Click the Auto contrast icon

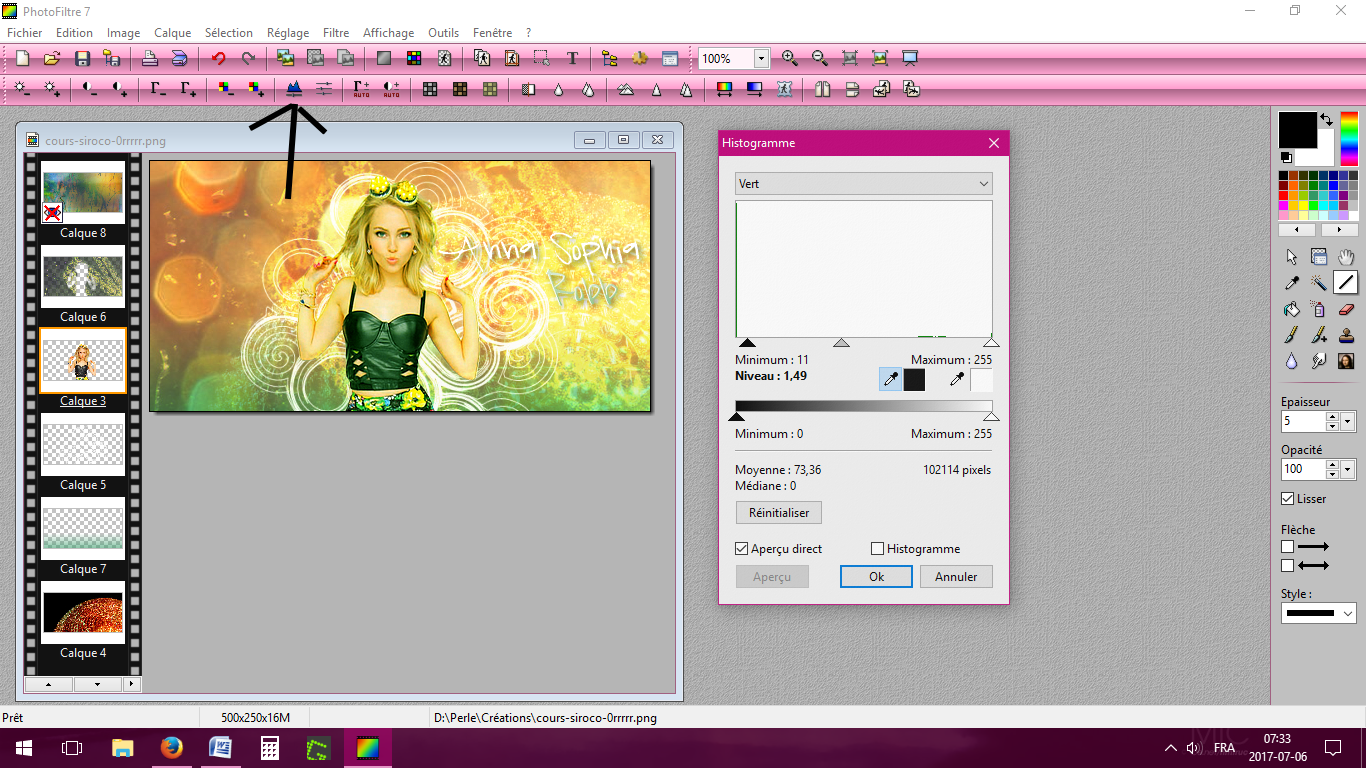tap(391, 89)
